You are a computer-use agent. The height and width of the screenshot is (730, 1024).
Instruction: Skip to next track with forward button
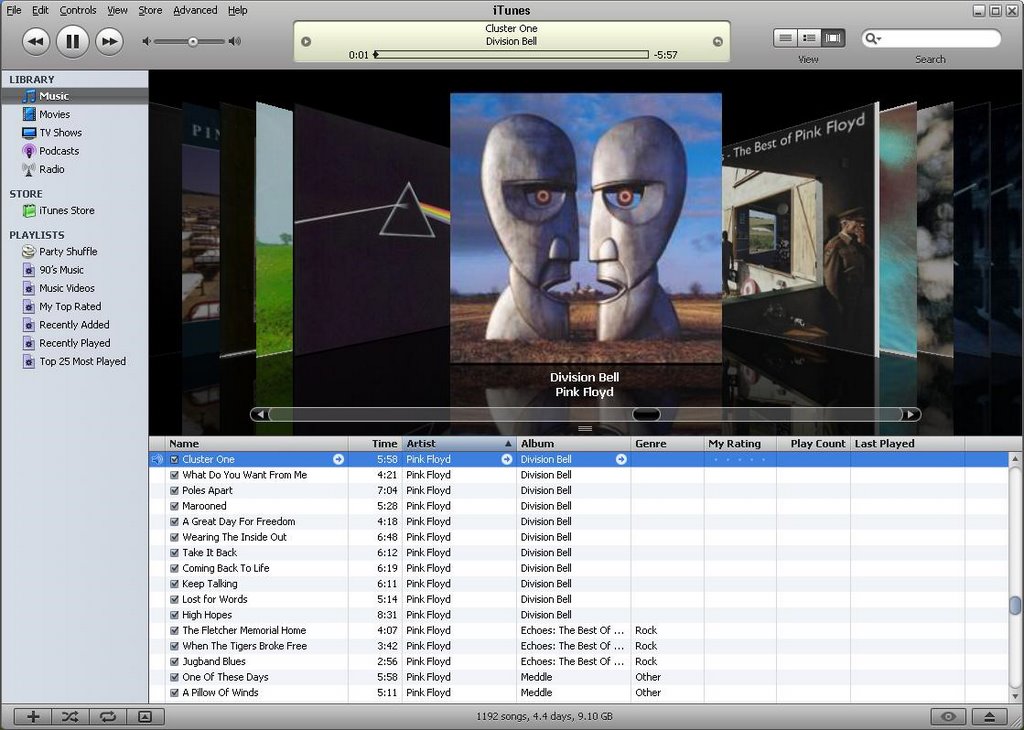109,42
